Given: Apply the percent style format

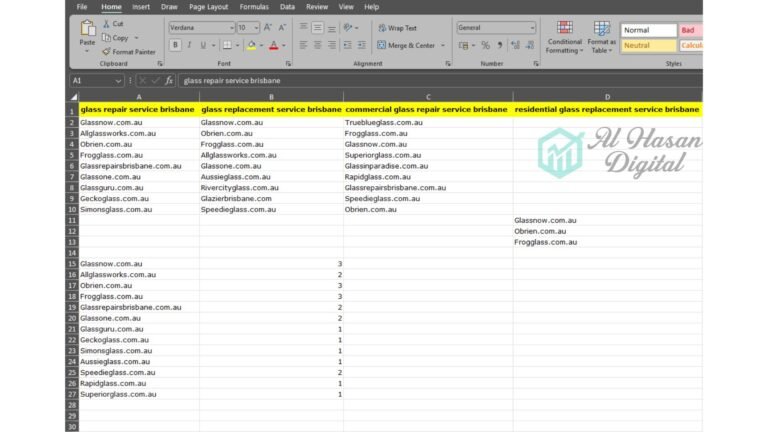Looking at the screenshot, I should tap(486, 45).
